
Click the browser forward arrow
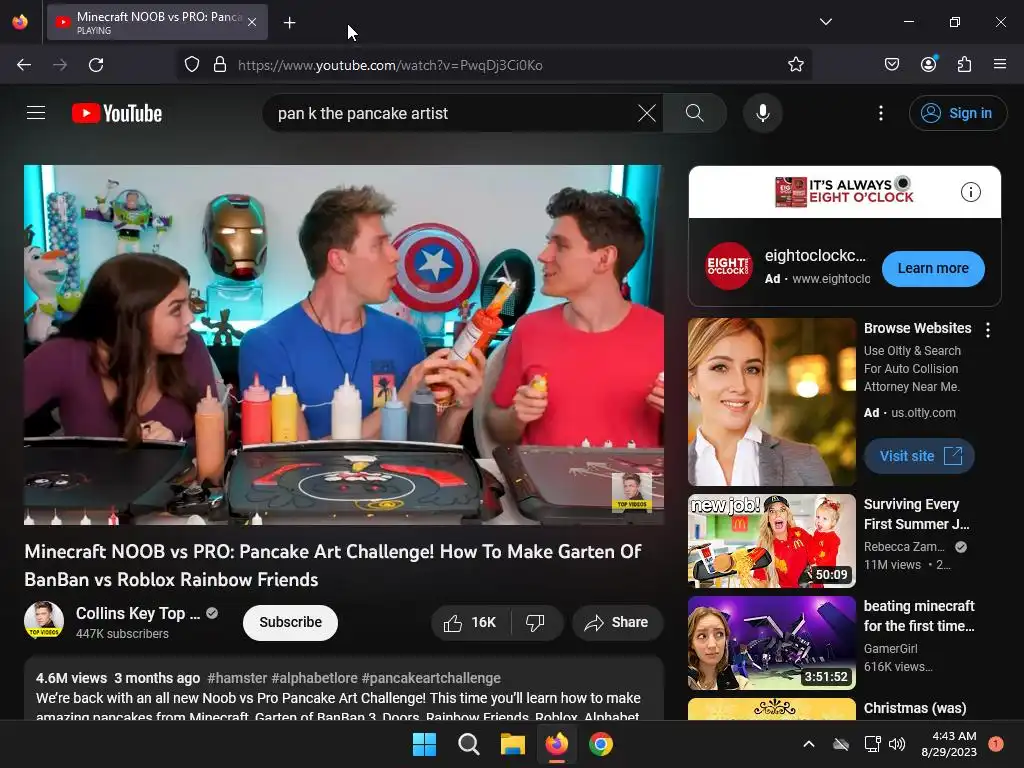(x=60, y=65)
